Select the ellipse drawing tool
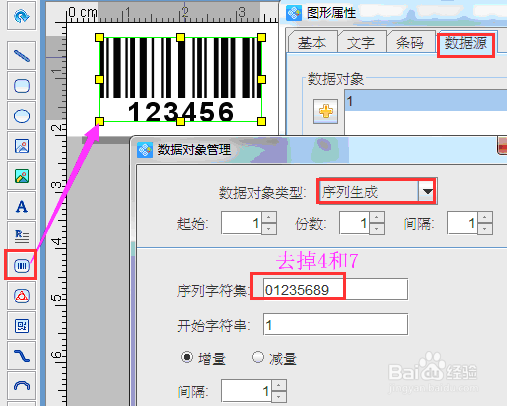 coord(22,116)
